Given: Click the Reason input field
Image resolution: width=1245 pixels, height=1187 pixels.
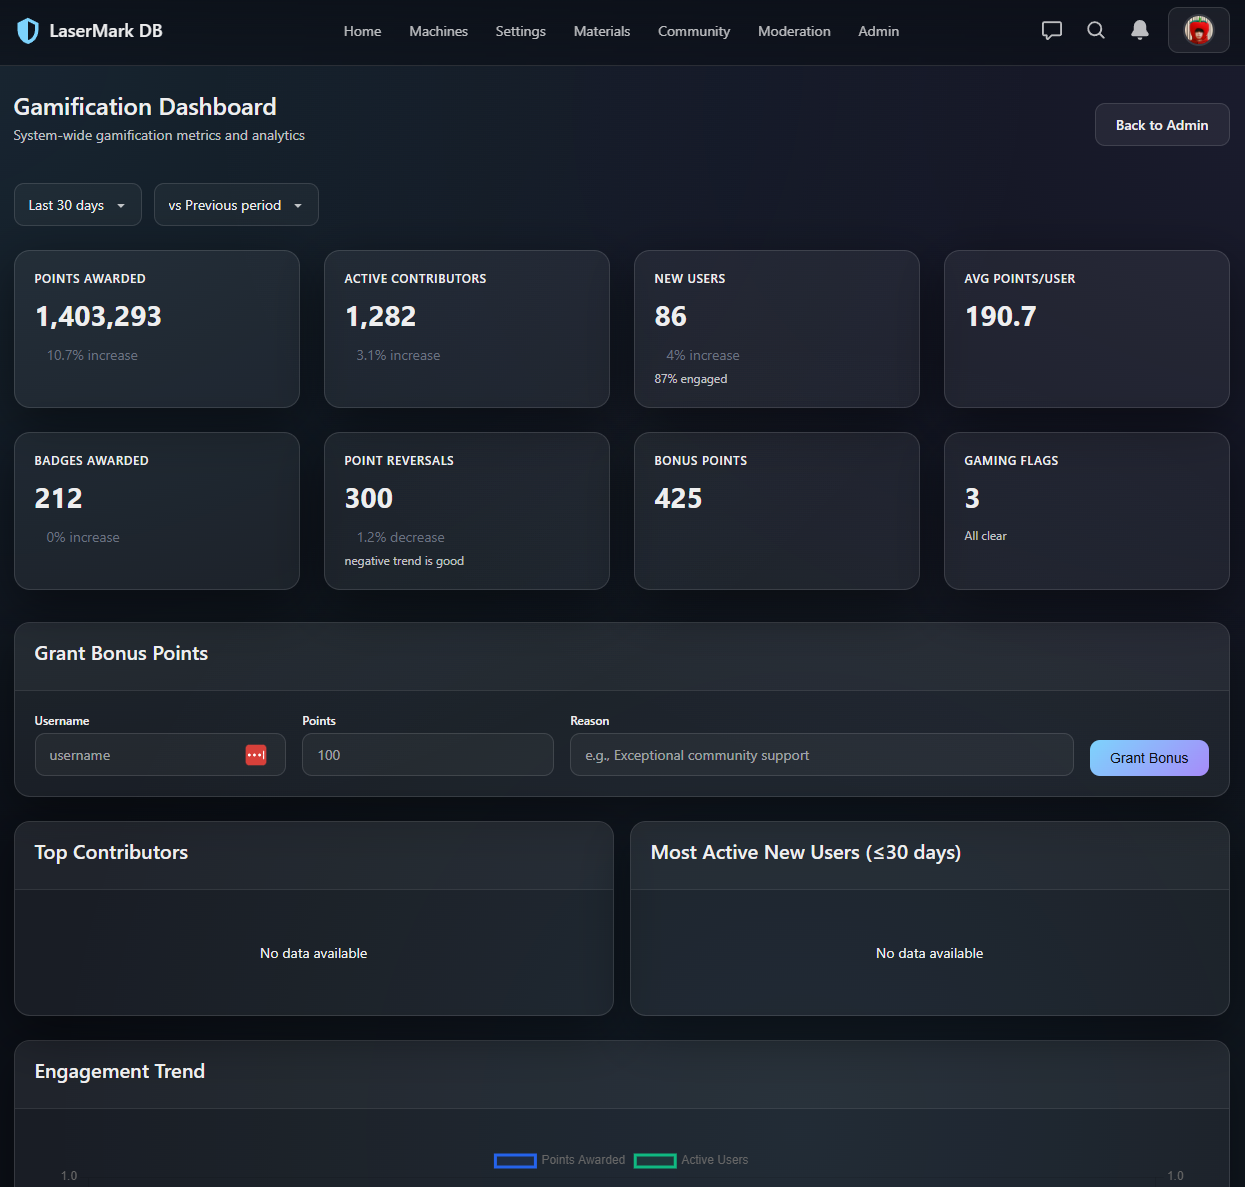Looking at the screenshot, I should click(x=821, y=754).
